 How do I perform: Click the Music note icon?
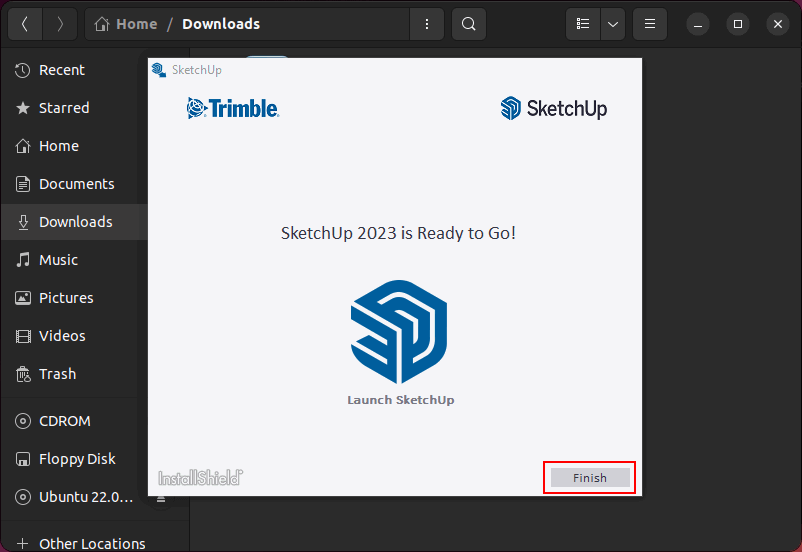23,260
